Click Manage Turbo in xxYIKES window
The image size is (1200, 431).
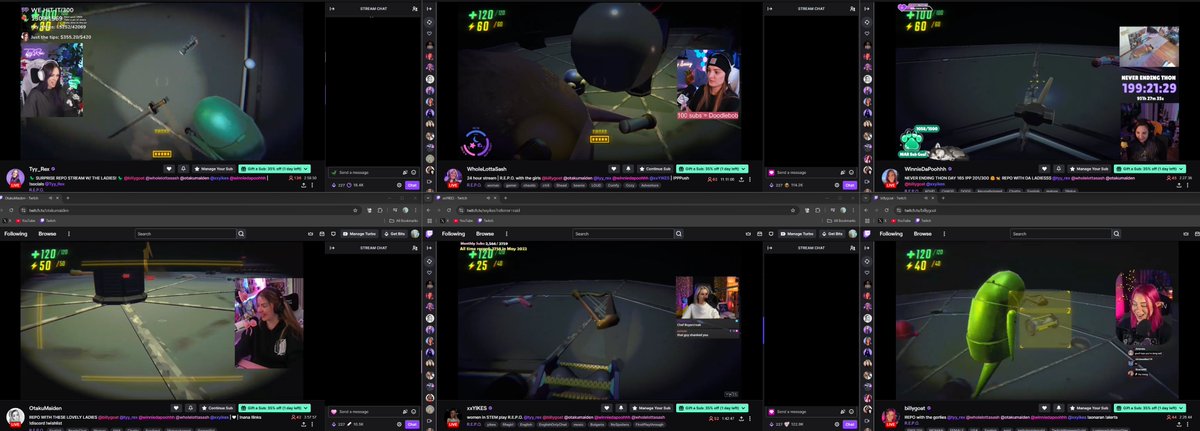[x=797, y=233]
